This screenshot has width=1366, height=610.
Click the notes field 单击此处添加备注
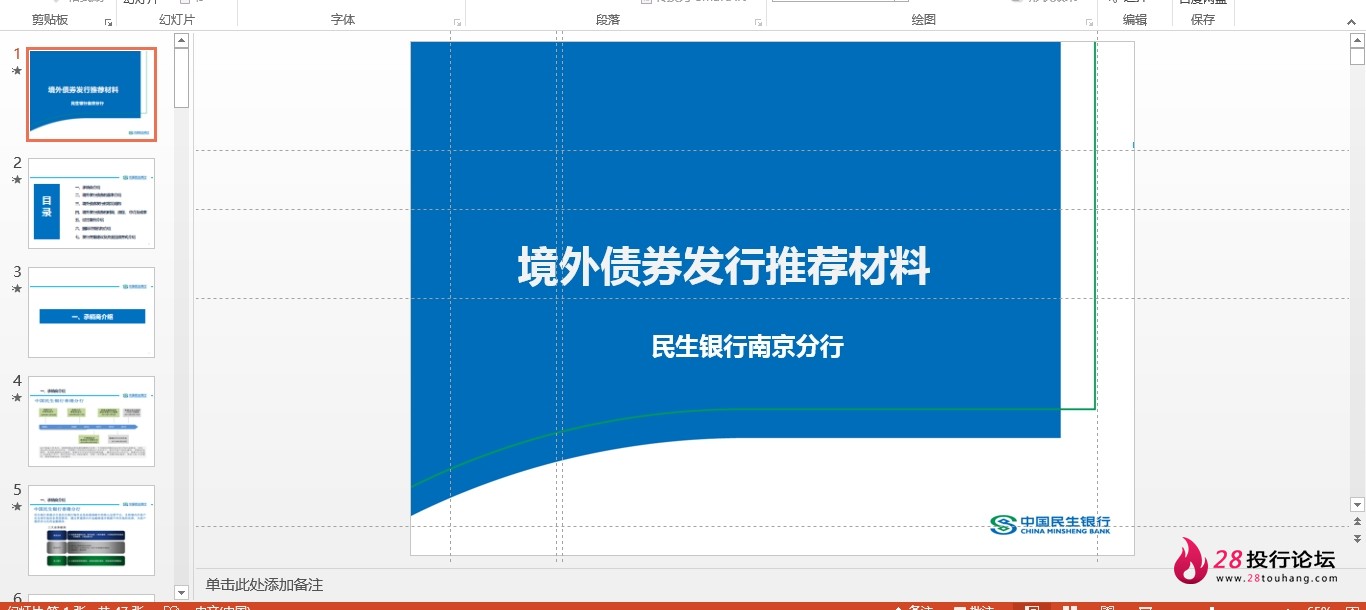[265, 585]
